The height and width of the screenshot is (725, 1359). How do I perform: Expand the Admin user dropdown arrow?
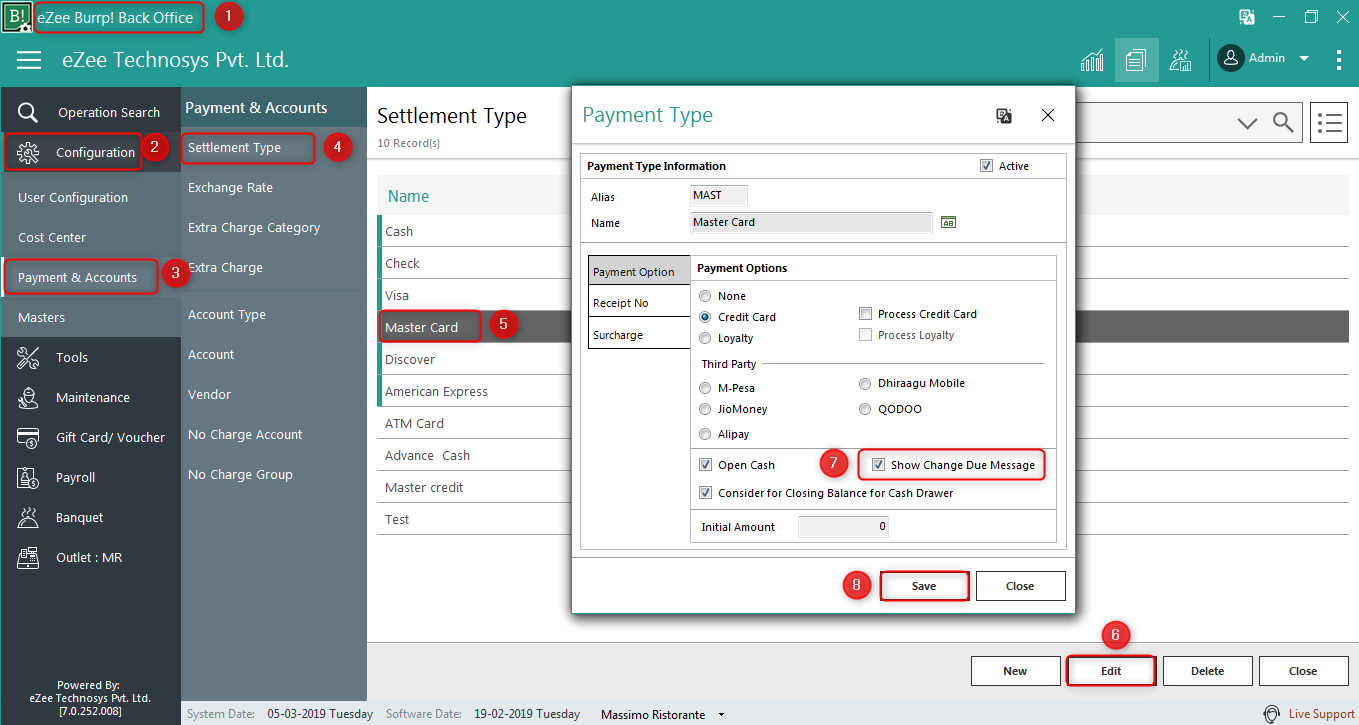click(x=1304, y=59)
